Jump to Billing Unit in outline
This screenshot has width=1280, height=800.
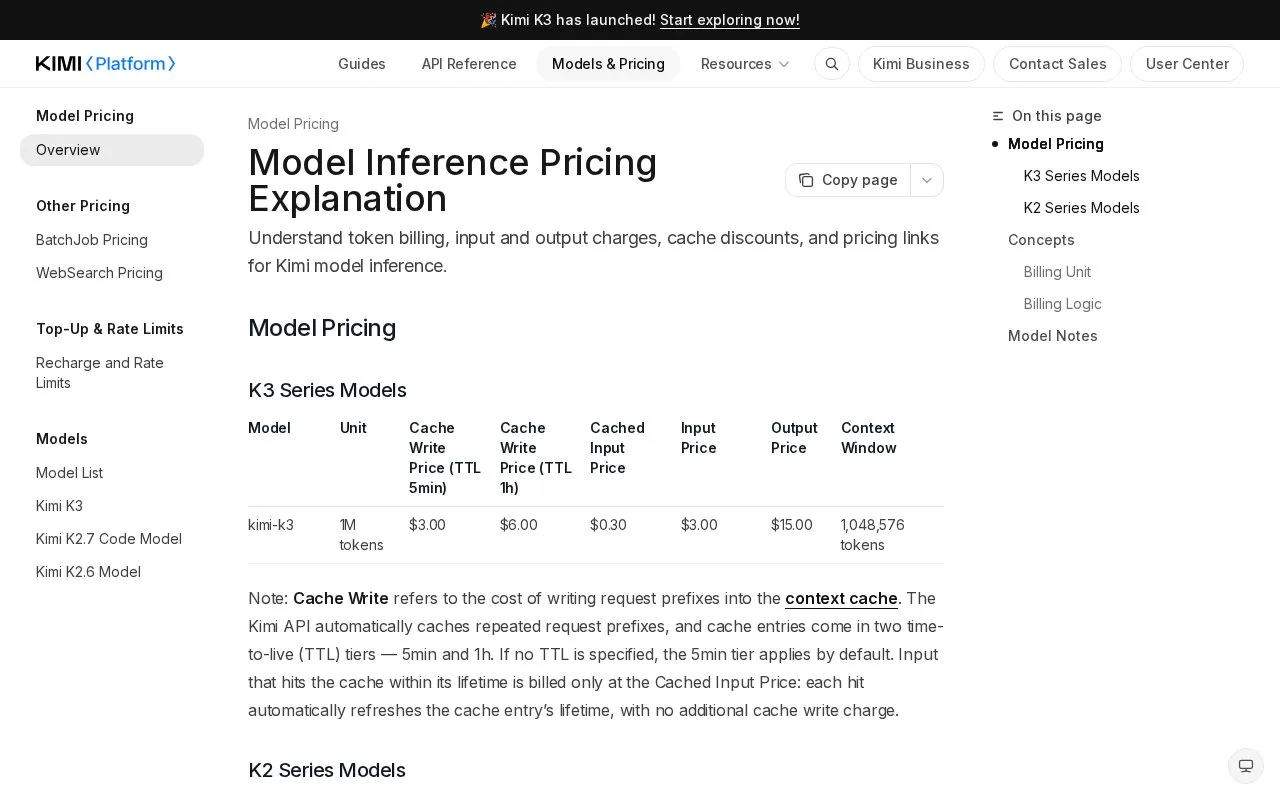coord(1057,272)
